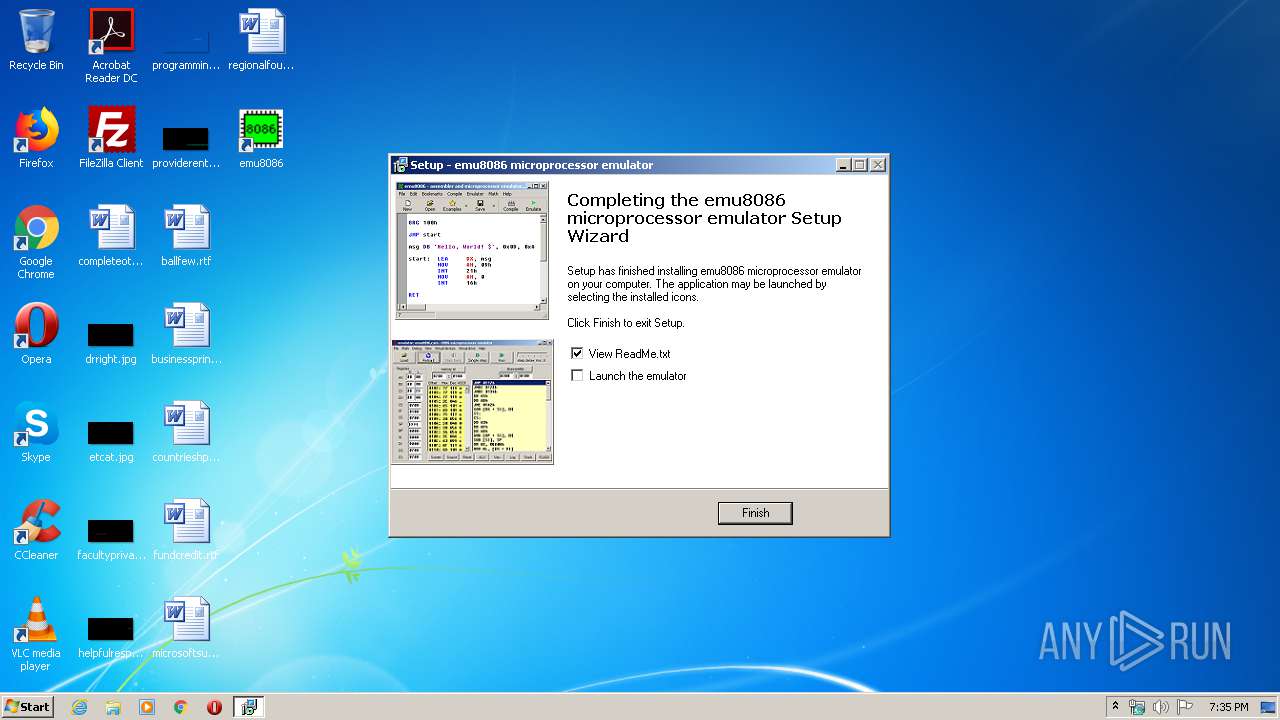Screen dimensions: 1280x720
Task: Open Internet Explorer from taskbar
Action: 79,707
